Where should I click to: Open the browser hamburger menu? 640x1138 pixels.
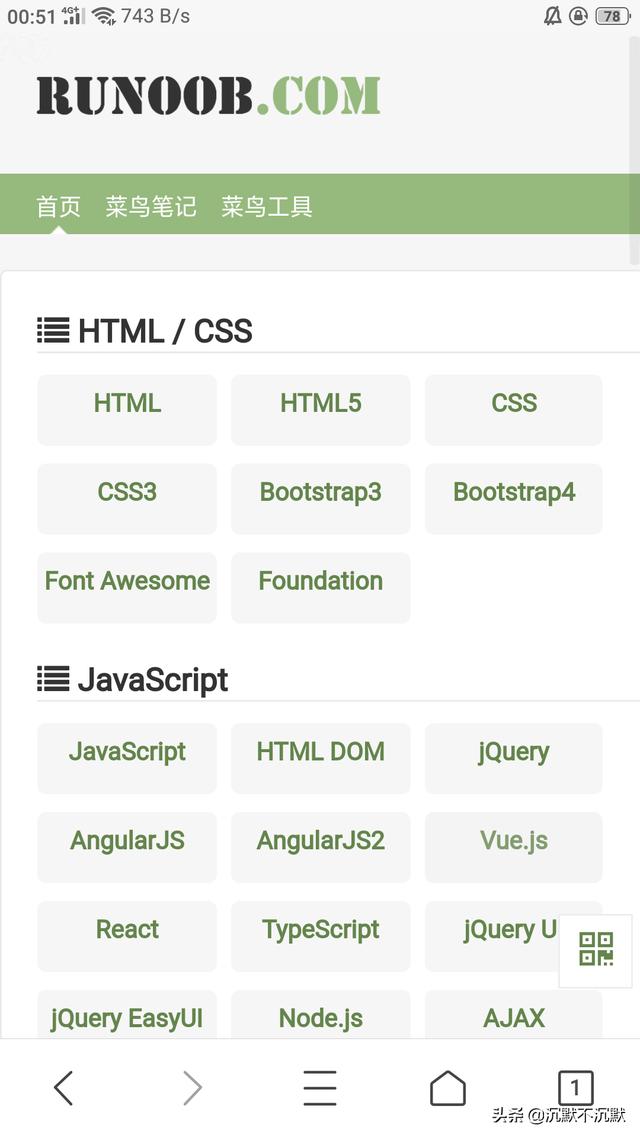pos(320,1088)
